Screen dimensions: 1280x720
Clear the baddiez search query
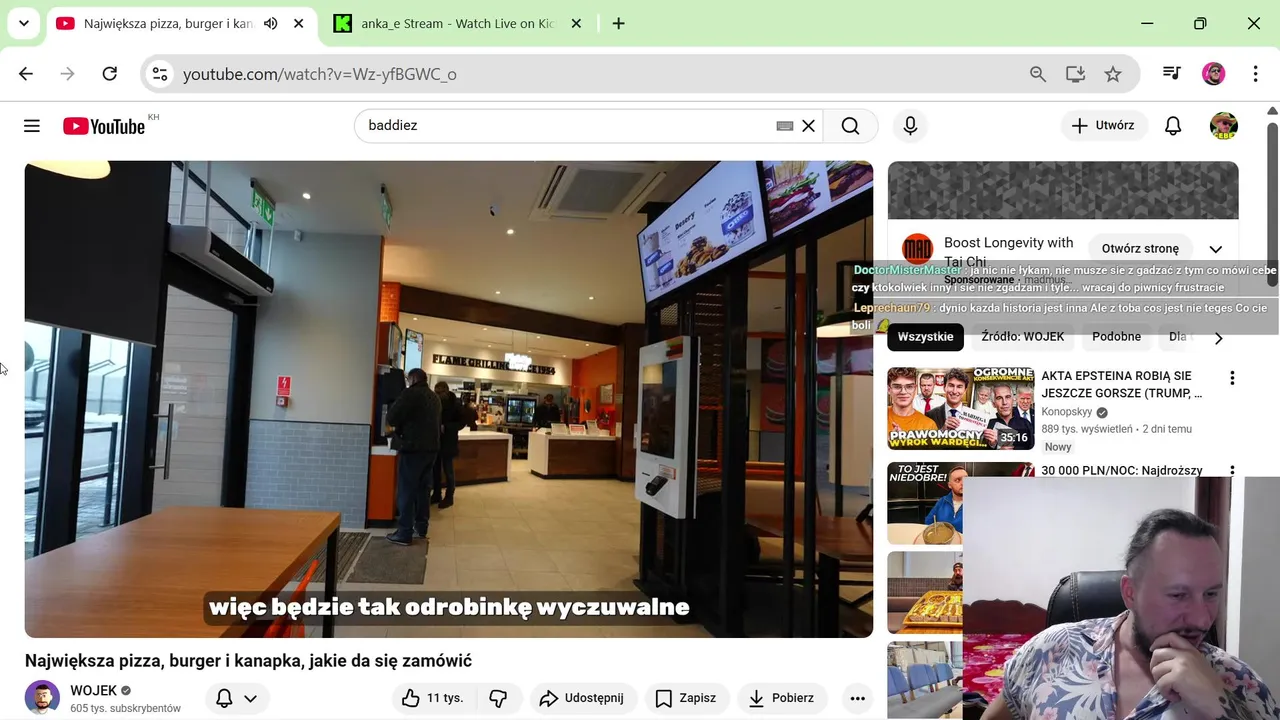pos(808,126)
